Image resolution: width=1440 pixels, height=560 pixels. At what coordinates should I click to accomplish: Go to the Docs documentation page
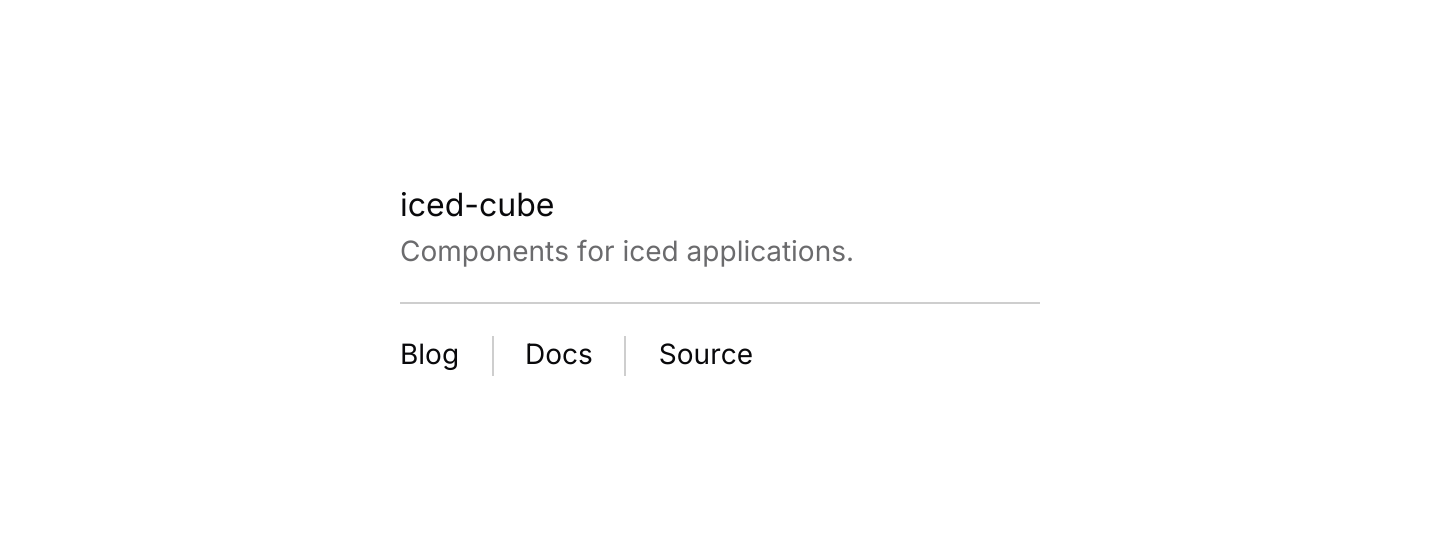[559, 355]
